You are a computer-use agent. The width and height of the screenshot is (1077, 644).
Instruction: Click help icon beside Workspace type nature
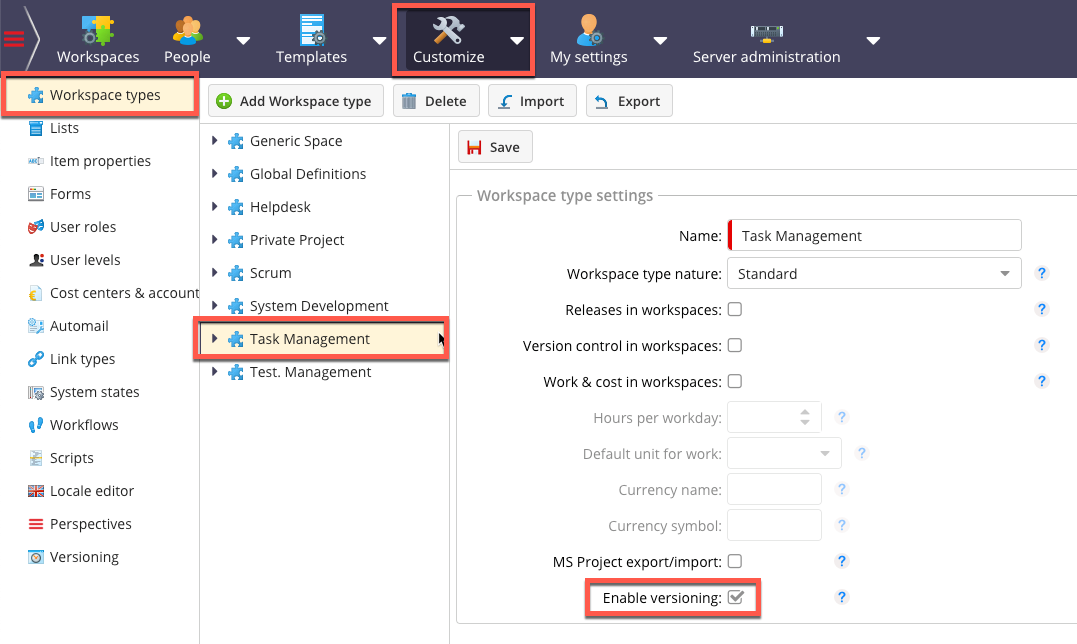tap(1041, 273)
